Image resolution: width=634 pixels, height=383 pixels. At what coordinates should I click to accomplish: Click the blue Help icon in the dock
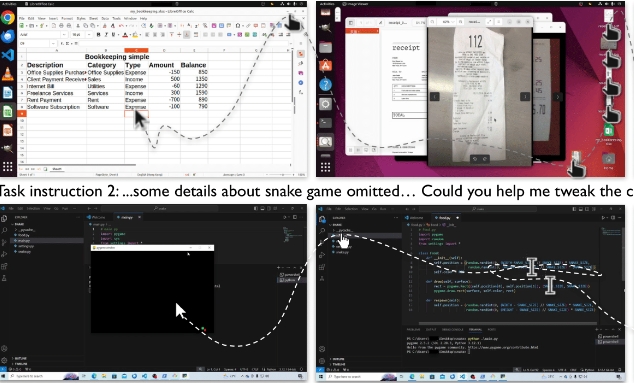(x=325, y=85)
